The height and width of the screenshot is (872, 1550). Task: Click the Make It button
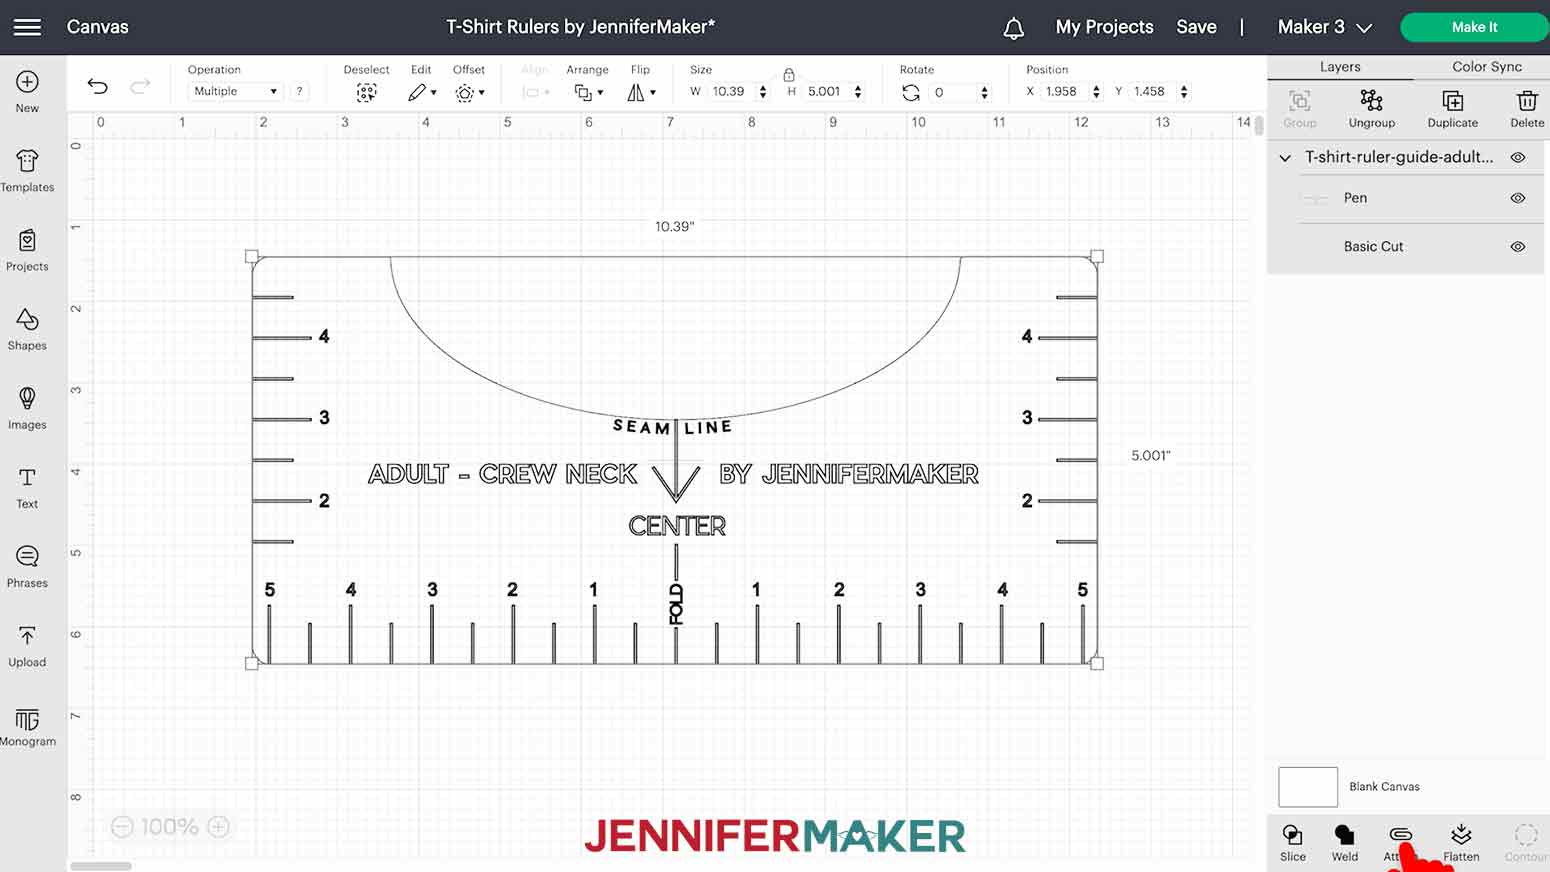tap(1474, 27)
